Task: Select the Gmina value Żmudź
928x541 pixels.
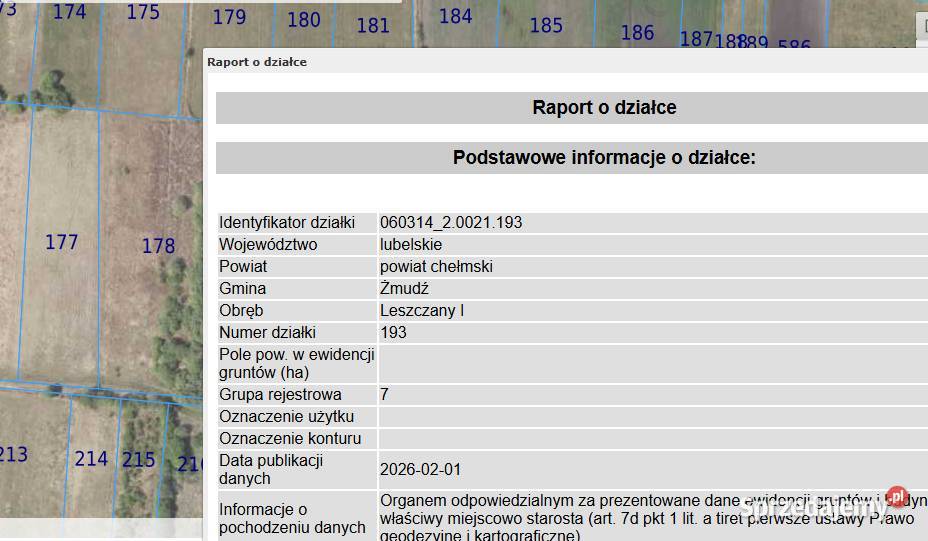Action: point(404,288)
